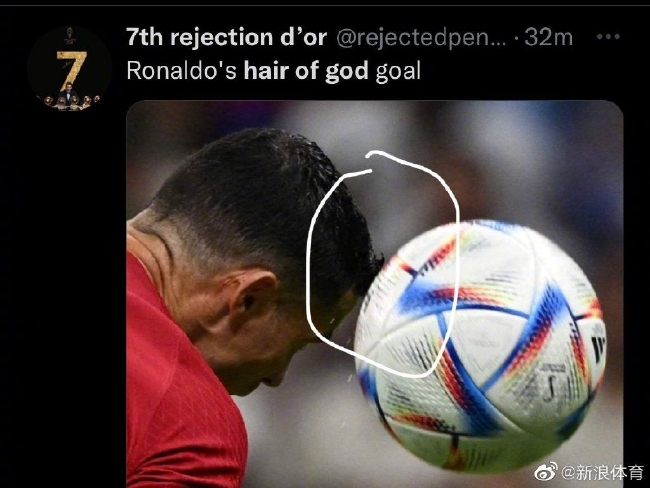
Task: Click the Weibo eye logo watermark
Action: (546, 471)
